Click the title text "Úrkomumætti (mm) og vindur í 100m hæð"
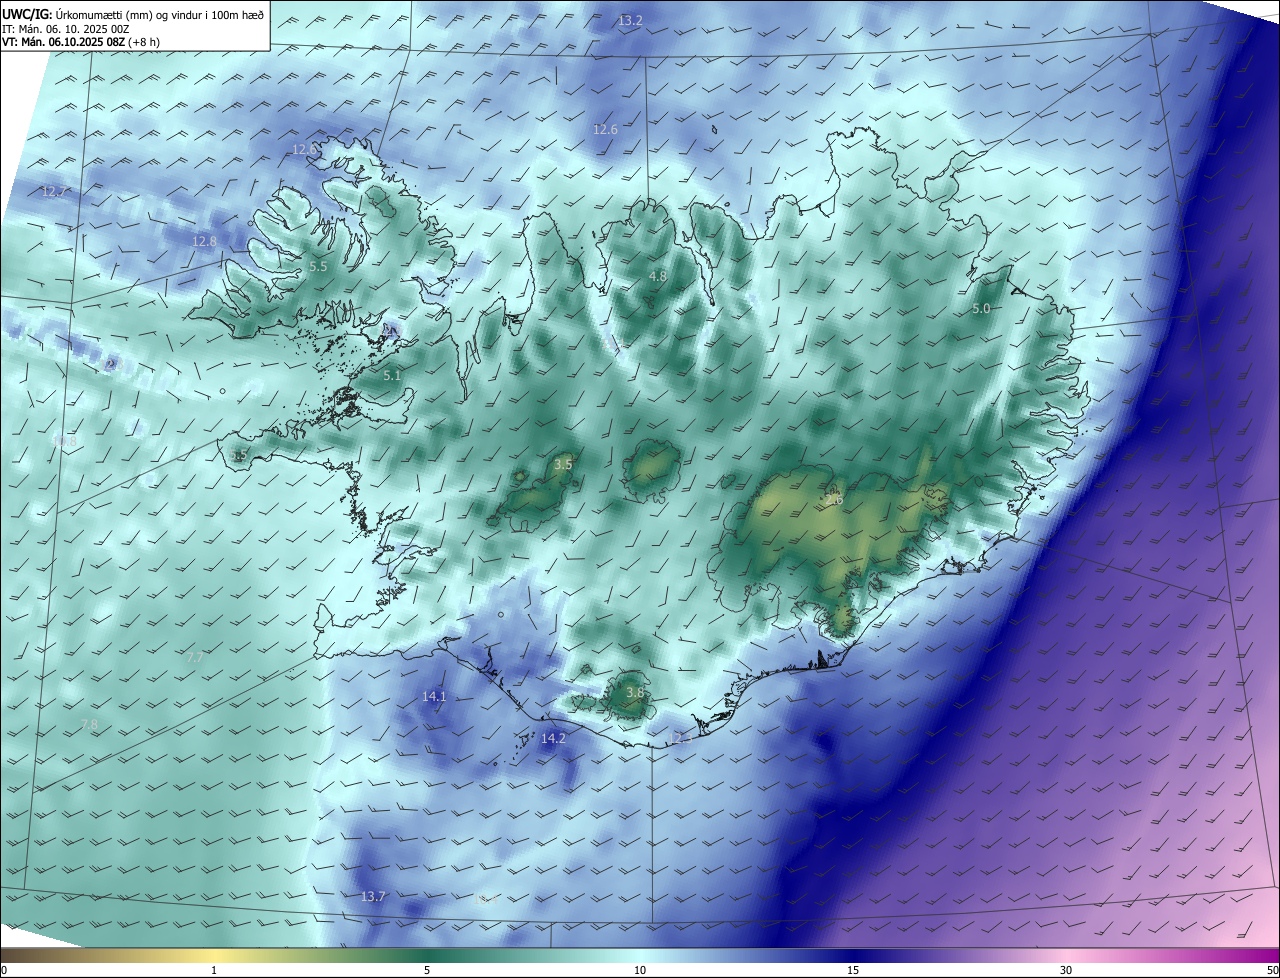 tap(161, 14)
